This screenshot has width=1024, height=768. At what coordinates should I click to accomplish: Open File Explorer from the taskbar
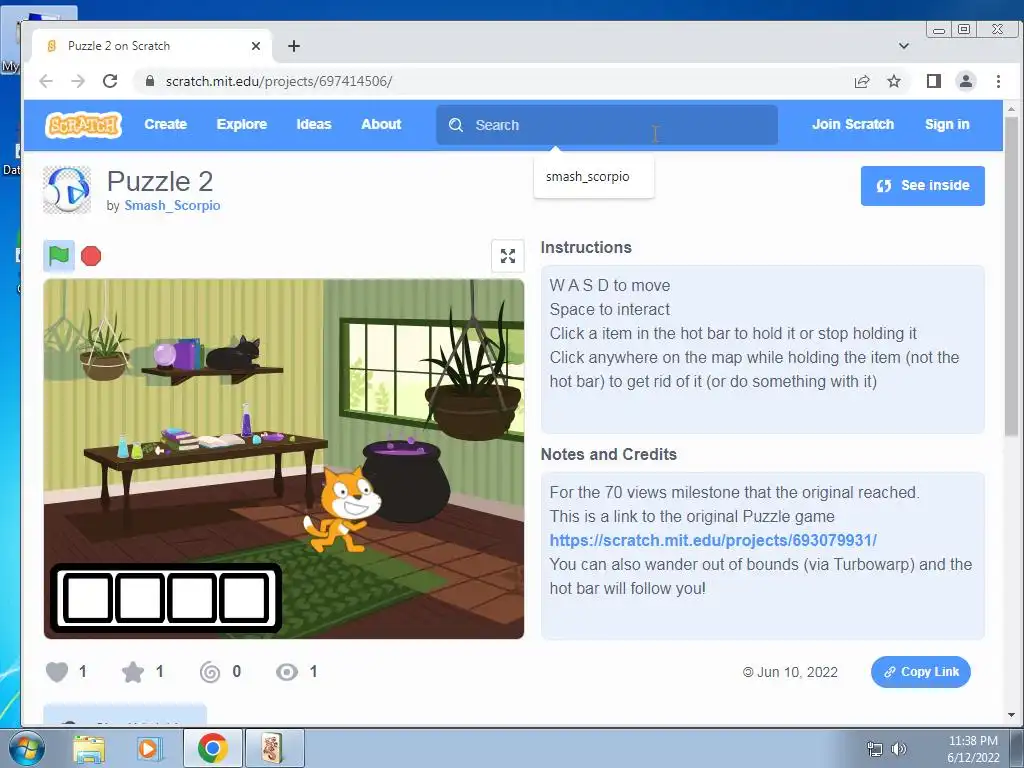(x=88, y=748)
